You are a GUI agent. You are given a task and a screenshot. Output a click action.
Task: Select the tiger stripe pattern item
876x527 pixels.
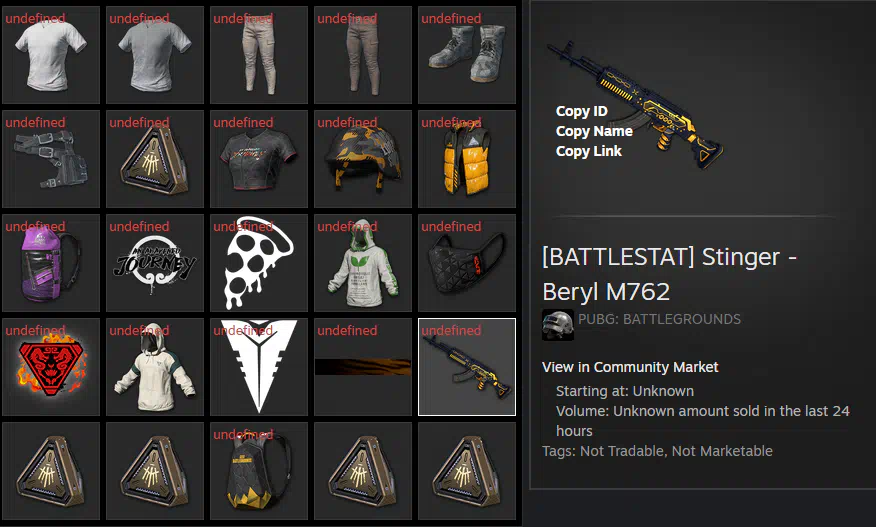click(x=363, y=367)
